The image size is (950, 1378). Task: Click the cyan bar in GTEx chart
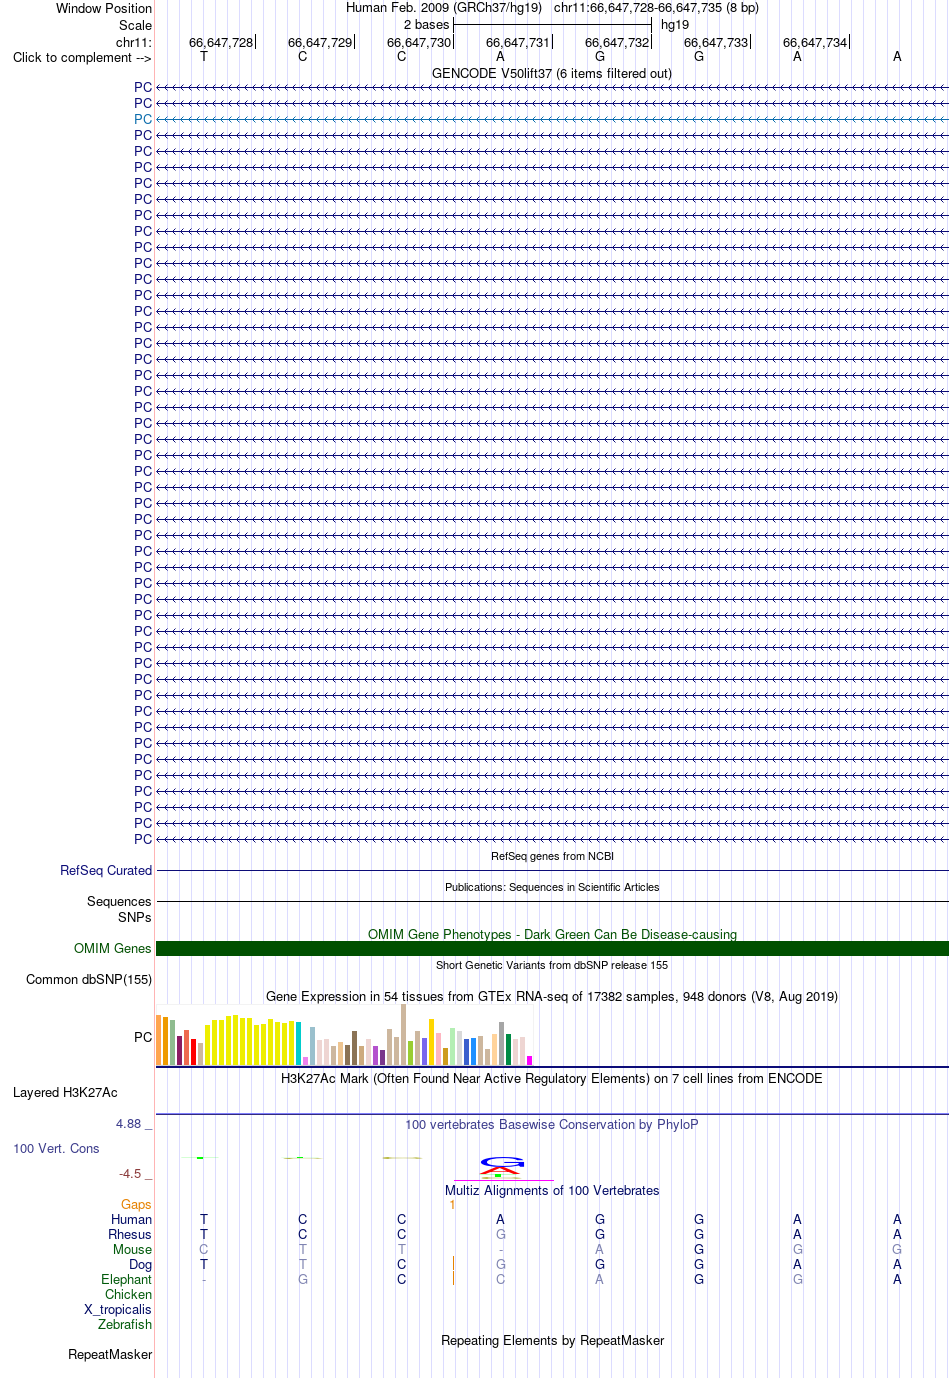click(298, 1044)
